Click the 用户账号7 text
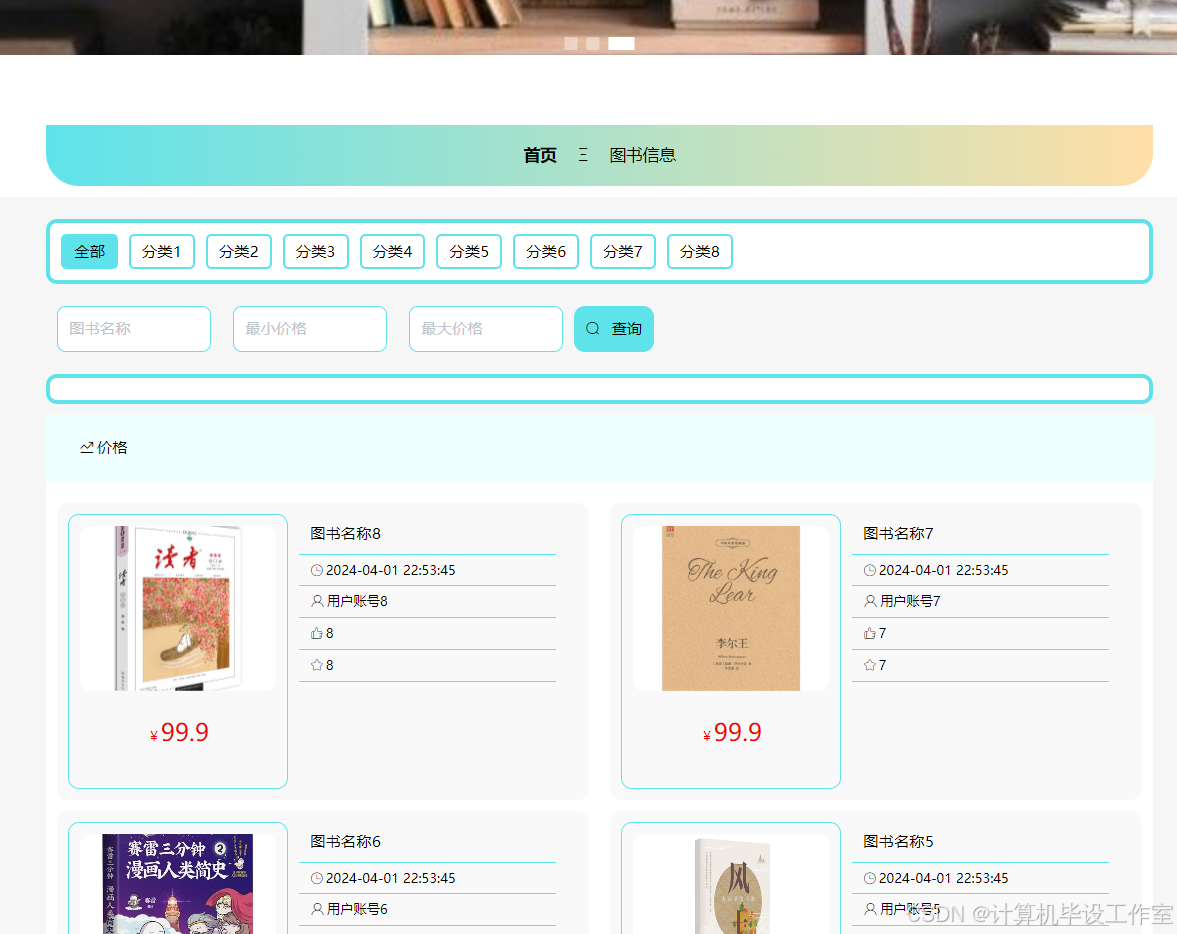Image resolution: width=1177 pixels, height=934 pixels. tap(911, 601)
